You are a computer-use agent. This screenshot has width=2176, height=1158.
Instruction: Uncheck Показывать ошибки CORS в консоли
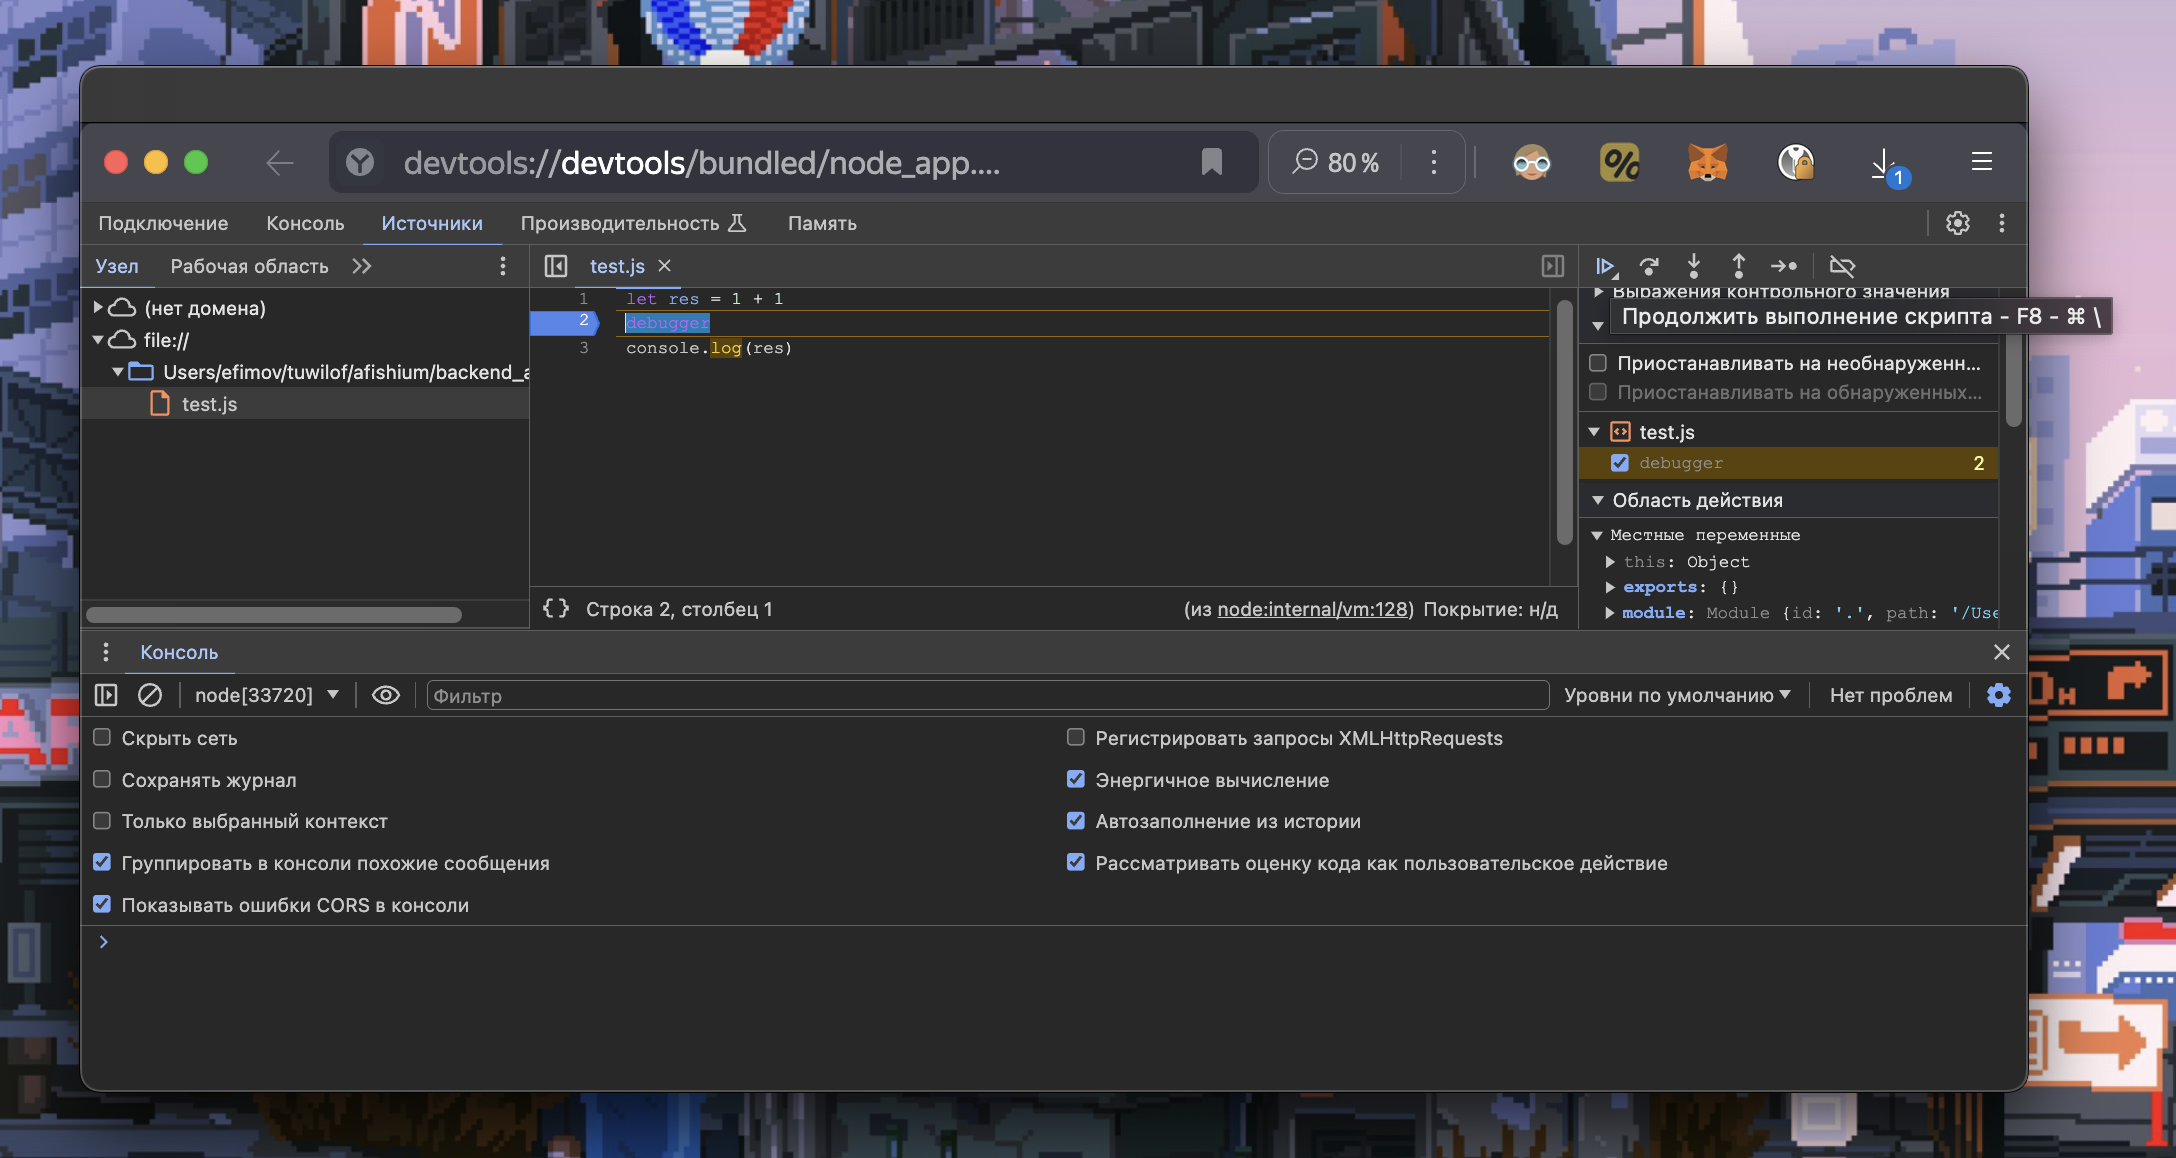pyautogui.click(x=102, y=904)
